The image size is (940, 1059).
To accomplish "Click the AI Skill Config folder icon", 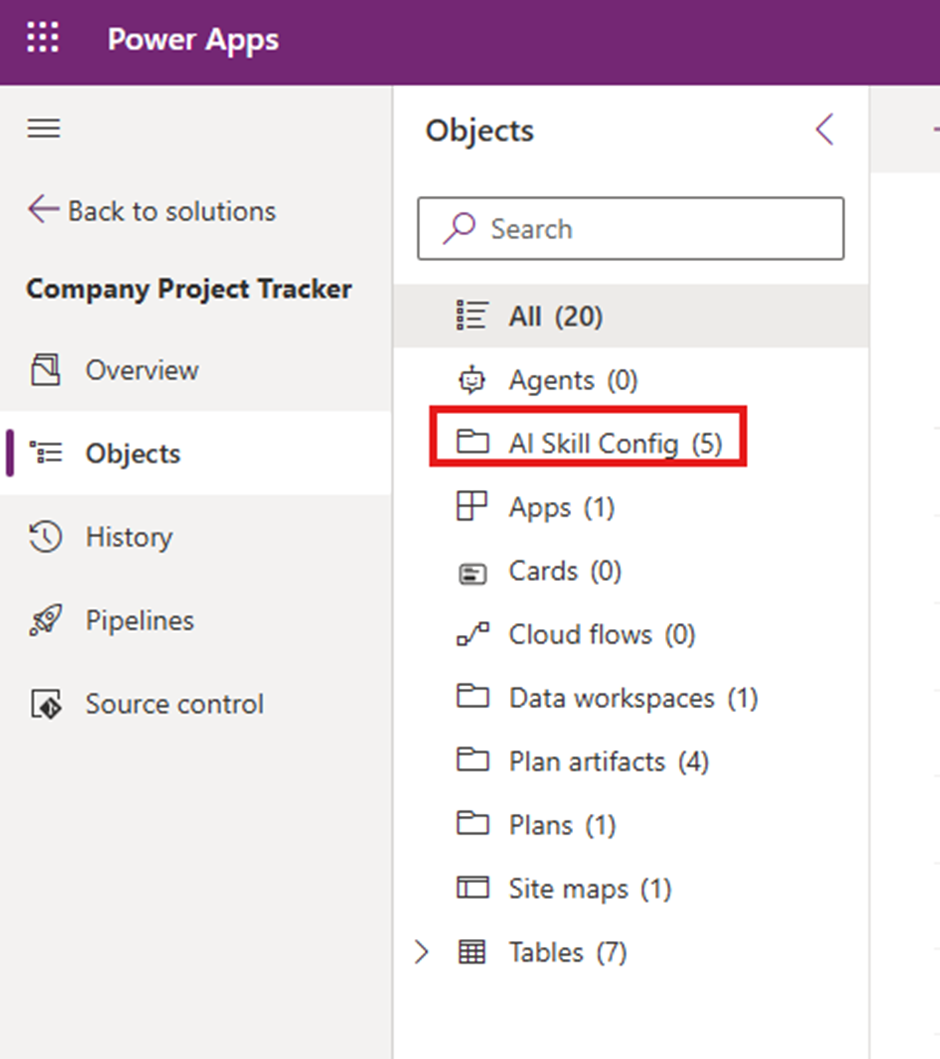I will (x=473, y=441).
